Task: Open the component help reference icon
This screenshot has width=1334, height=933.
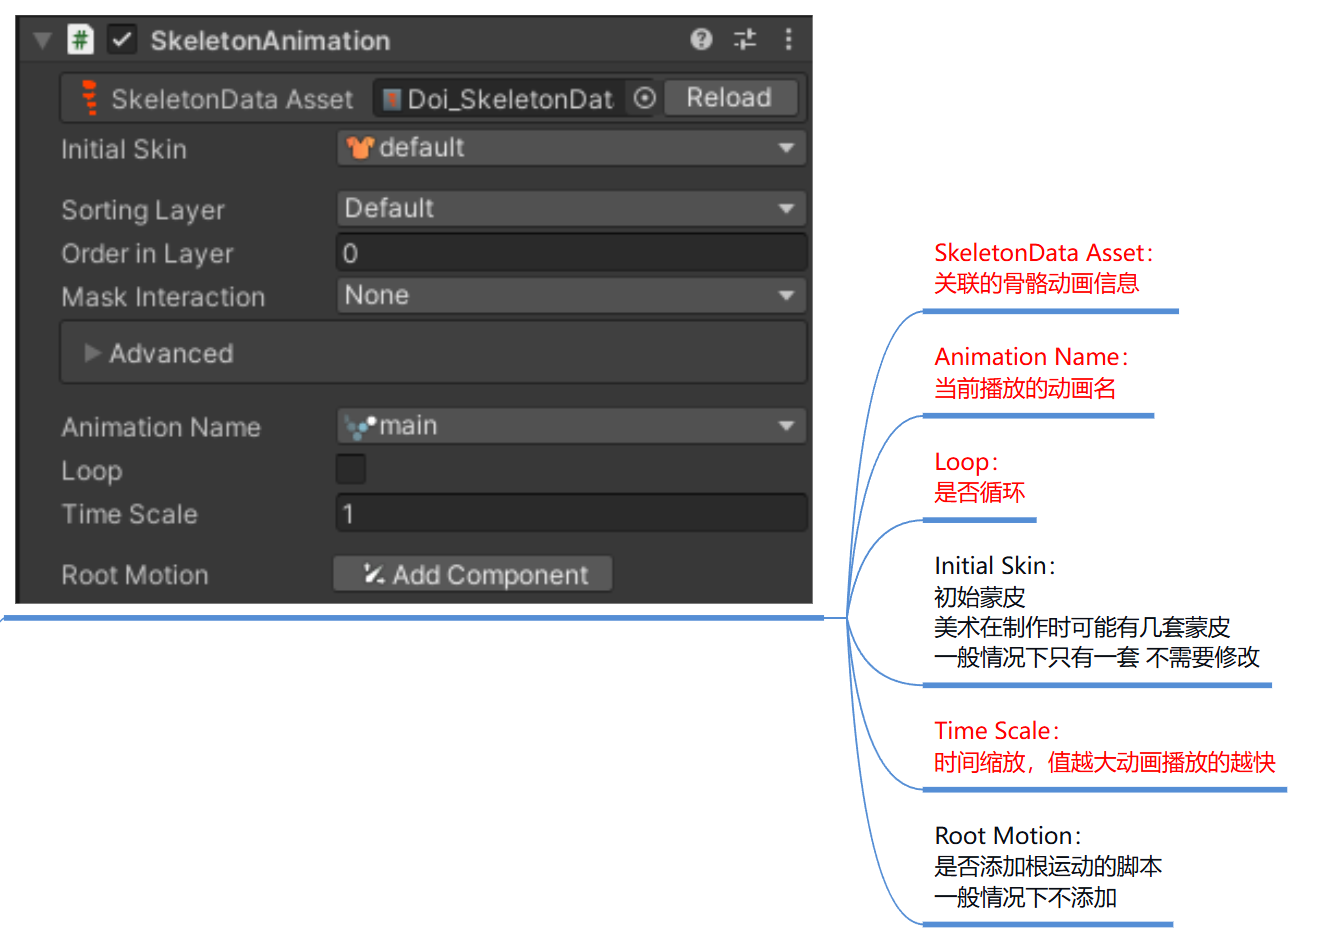Action: coord(701,39)
